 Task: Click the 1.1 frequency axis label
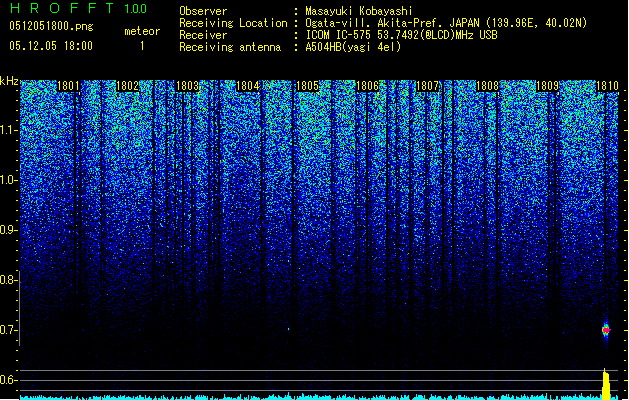point(9,130)
